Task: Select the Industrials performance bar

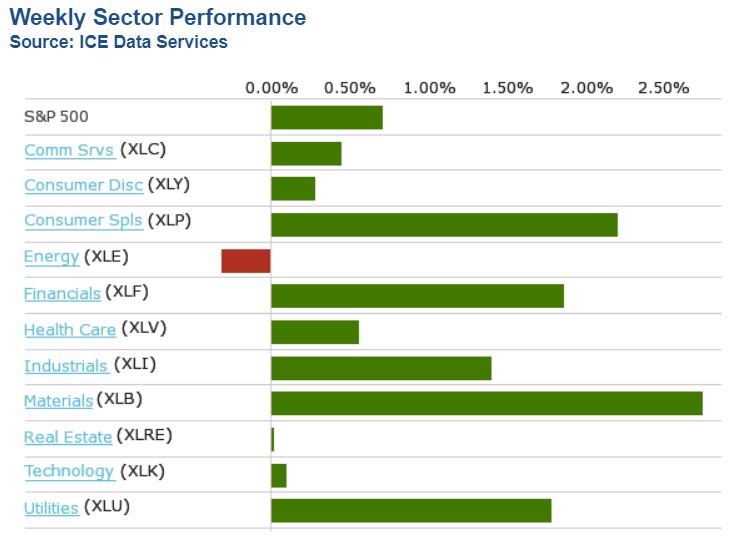Action: point(381,368)
